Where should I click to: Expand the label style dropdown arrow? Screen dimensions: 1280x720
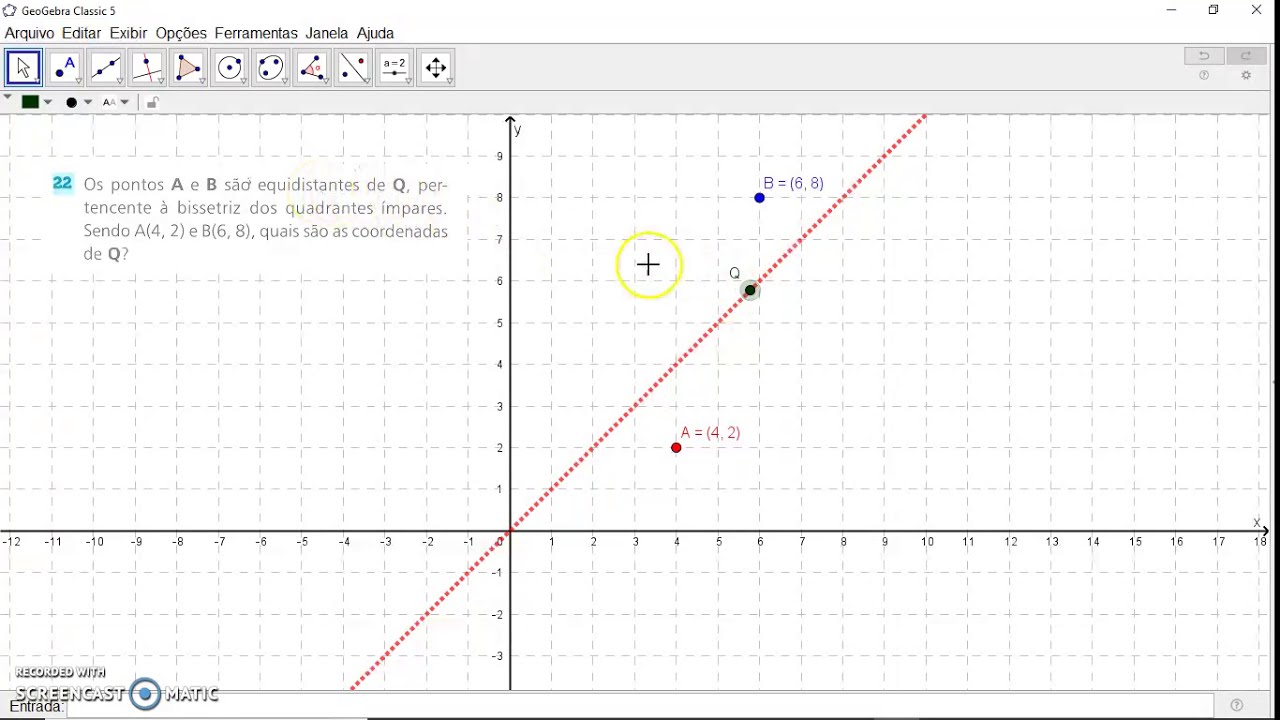pos(125,102)
